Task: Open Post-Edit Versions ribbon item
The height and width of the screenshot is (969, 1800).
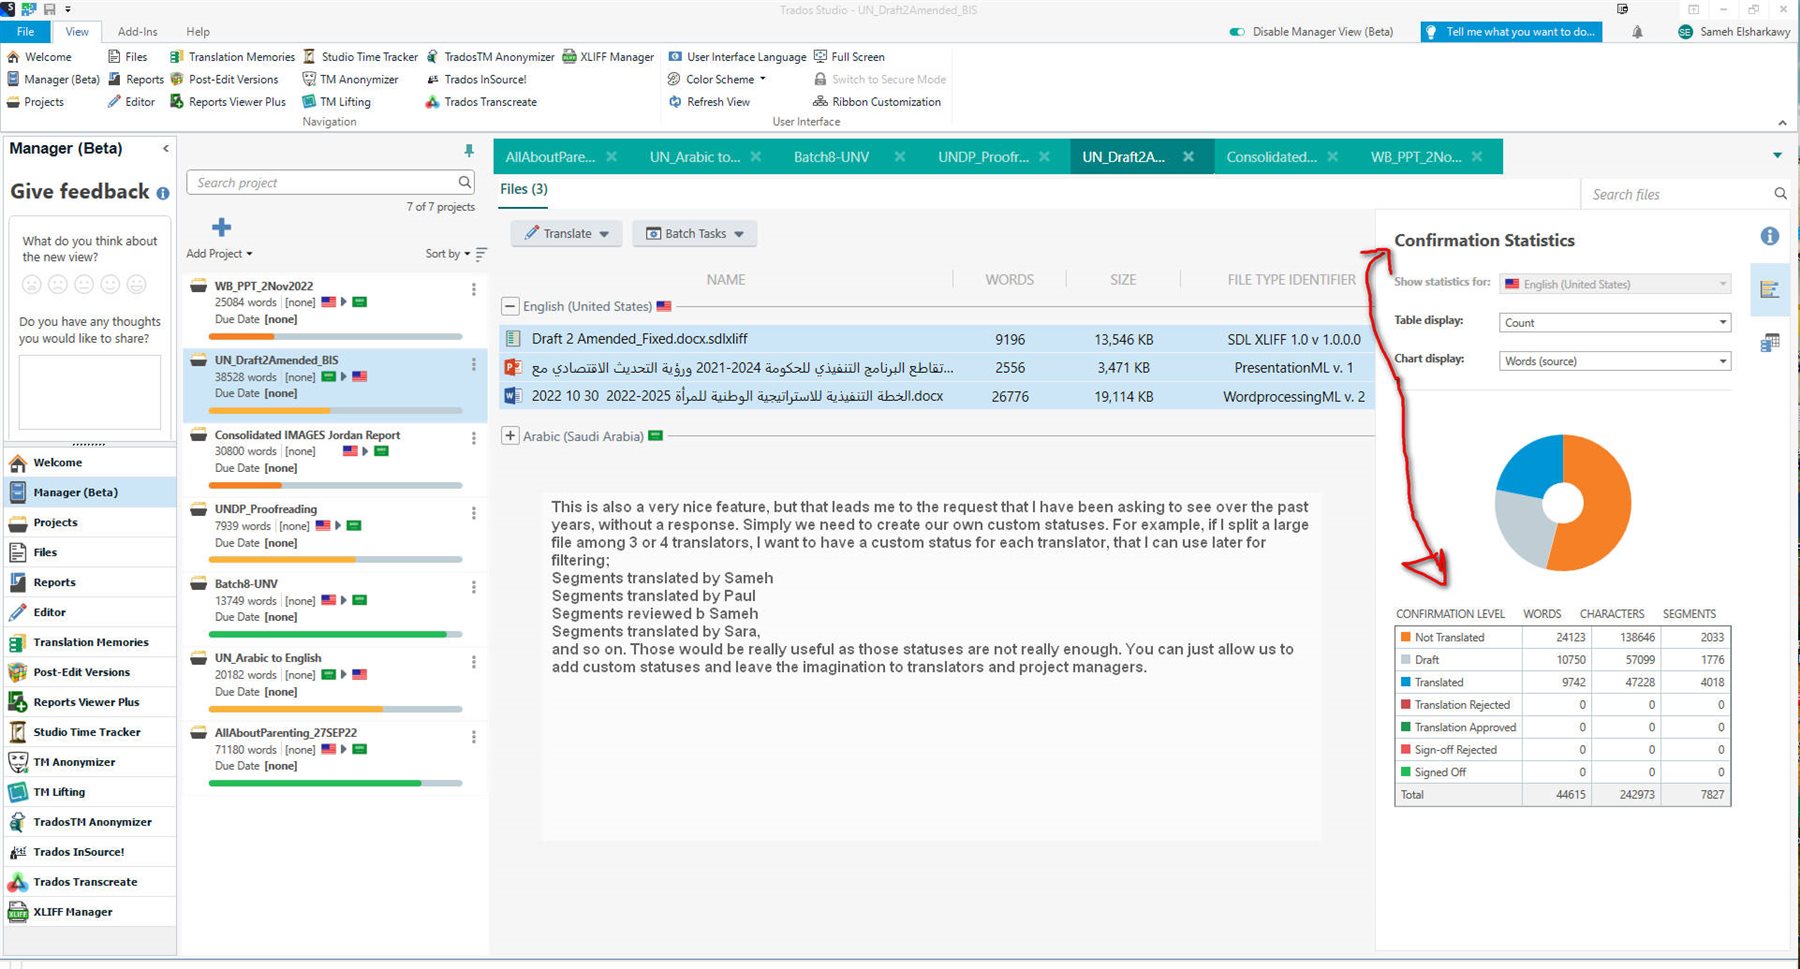Action: pos(224,79)
